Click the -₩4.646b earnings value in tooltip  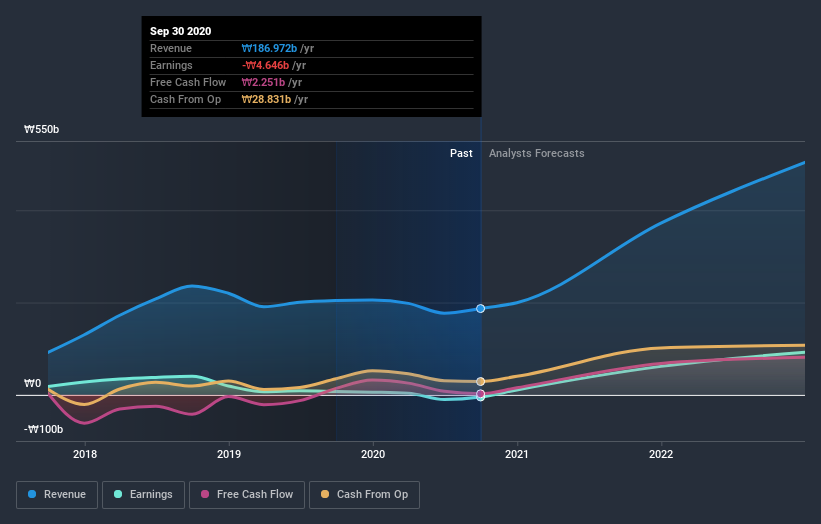click(x=265, y=65)
